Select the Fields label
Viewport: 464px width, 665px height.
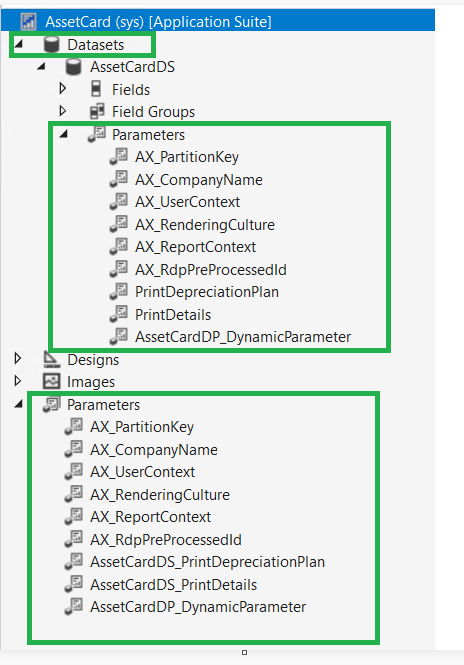pyautogui.click(x=131, y=89)
